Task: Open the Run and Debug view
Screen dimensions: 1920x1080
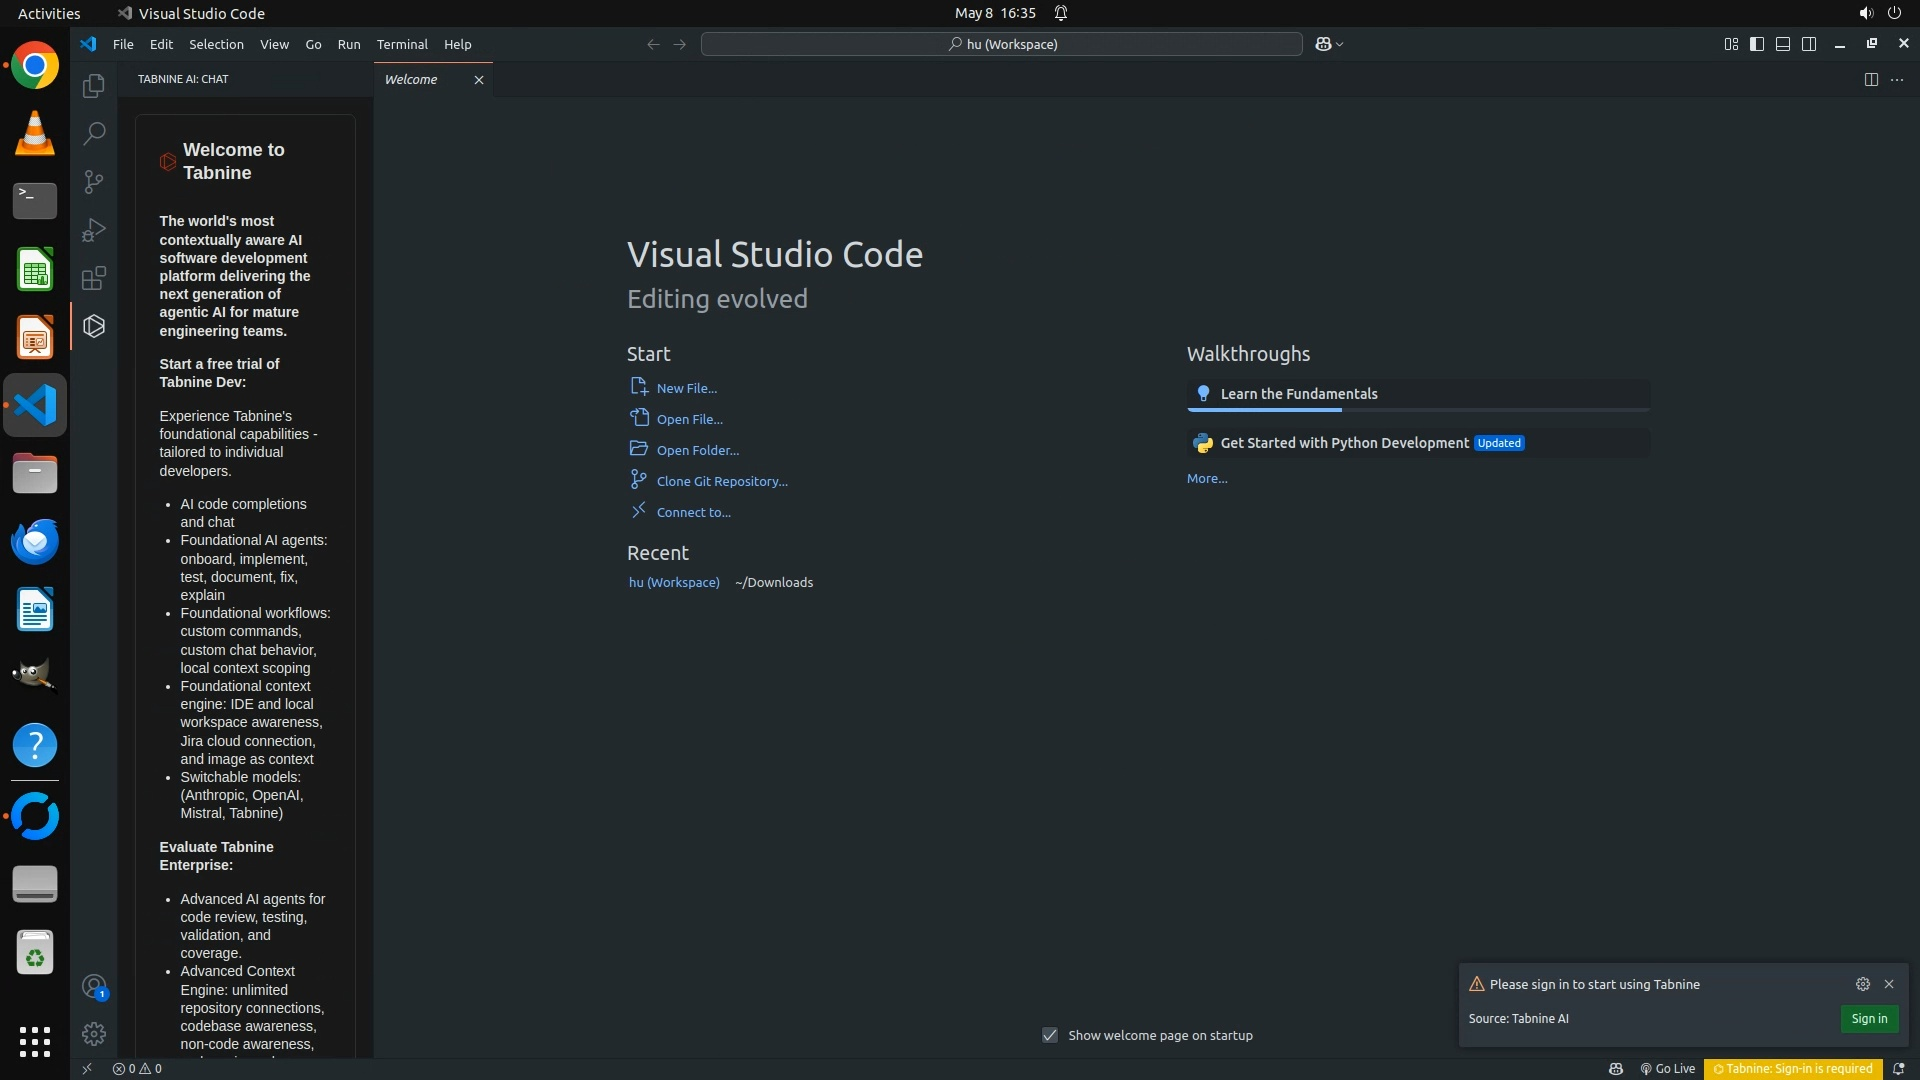Action: click(94, 230)
